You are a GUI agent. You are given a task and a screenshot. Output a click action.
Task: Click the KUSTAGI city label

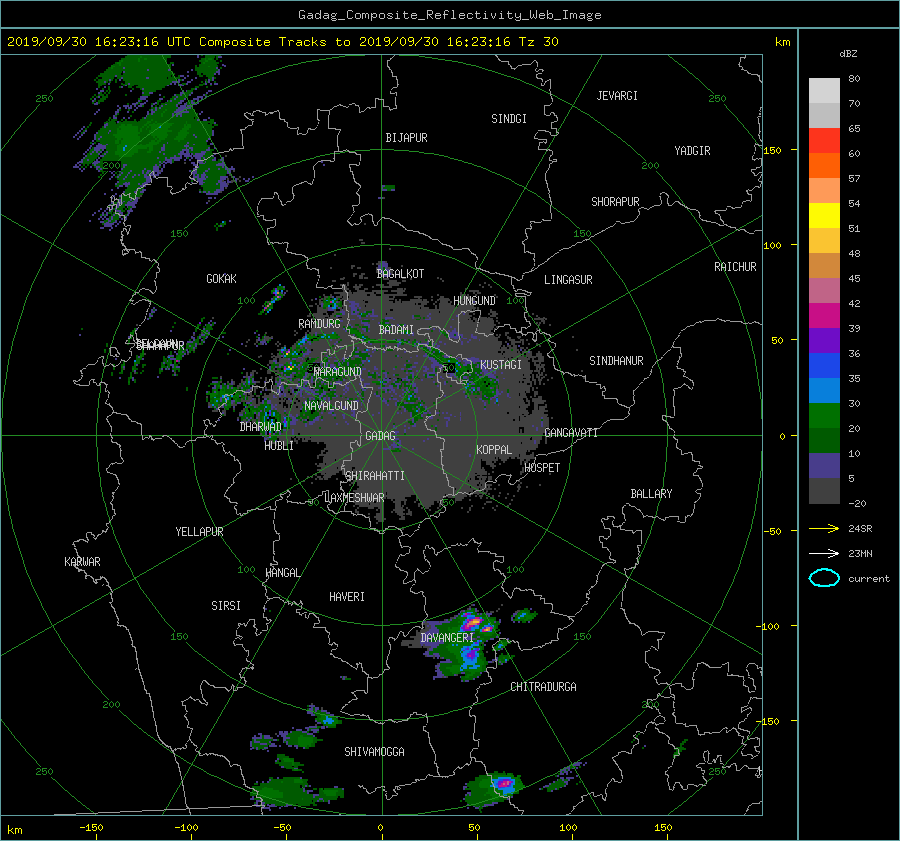(x=501, y=365)
